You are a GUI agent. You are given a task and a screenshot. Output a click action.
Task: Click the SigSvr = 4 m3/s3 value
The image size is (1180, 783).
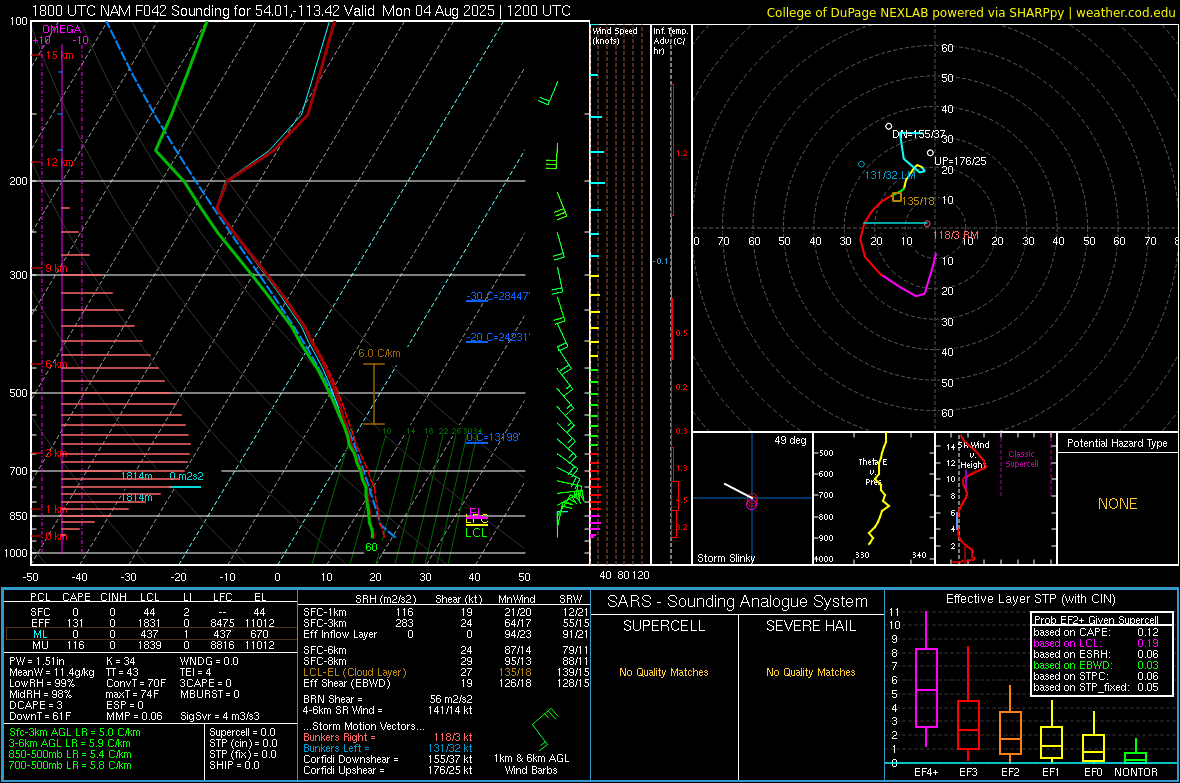220,716
